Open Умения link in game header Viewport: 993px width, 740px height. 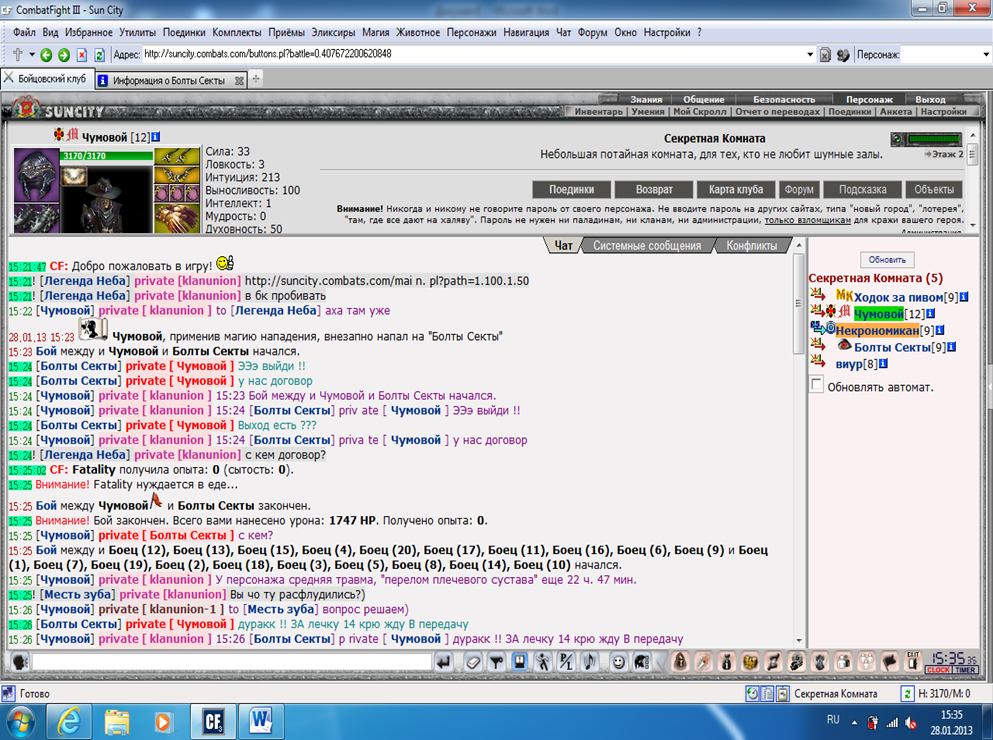pyautogui.click(x=648, y=112)
